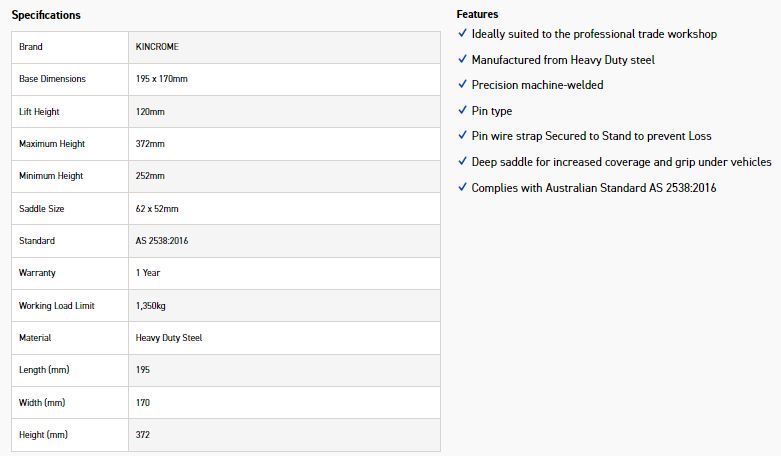Click the checkmark beside 'Complies with Australian Standard'

coord(462,187)
